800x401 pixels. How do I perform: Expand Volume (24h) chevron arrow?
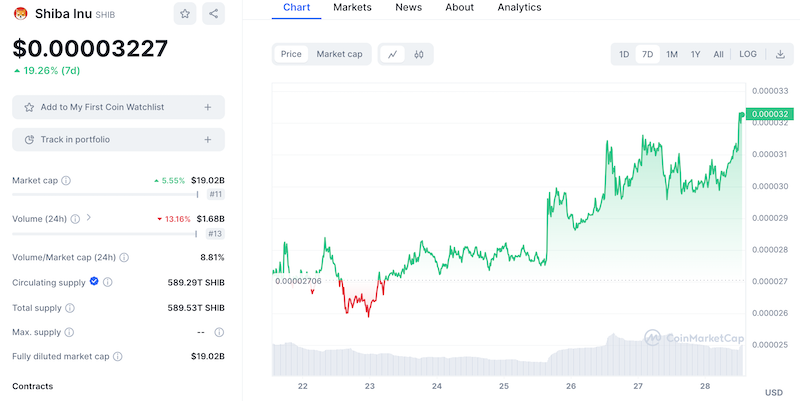coord(89,217)
